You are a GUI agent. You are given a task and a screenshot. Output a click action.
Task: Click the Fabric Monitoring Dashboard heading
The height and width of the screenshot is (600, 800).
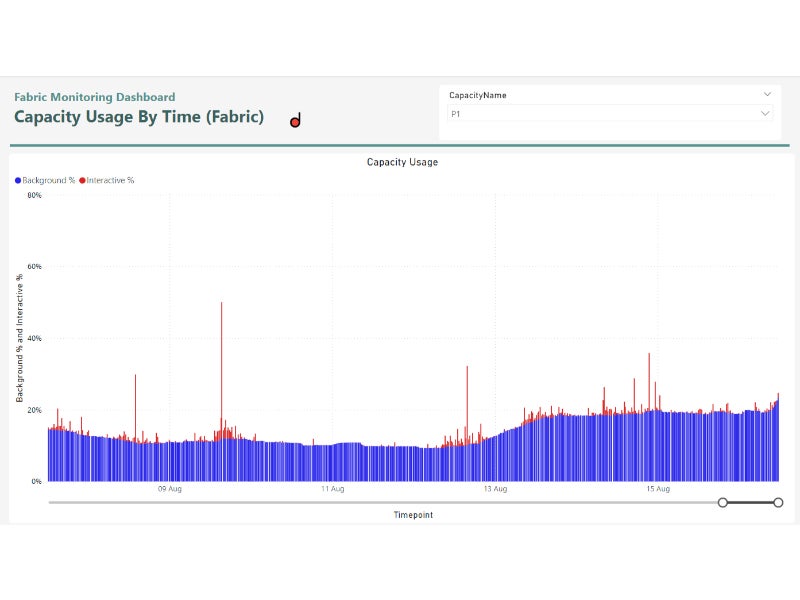pyautogui.click(x=94, y=97)
